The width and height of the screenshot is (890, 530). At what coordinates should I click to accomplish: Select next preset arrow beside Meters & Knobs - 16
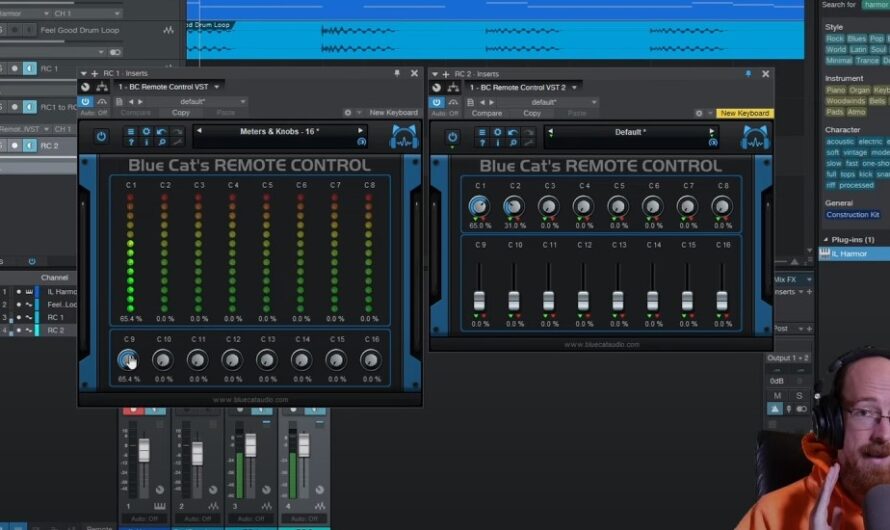[x=360, y=131]
